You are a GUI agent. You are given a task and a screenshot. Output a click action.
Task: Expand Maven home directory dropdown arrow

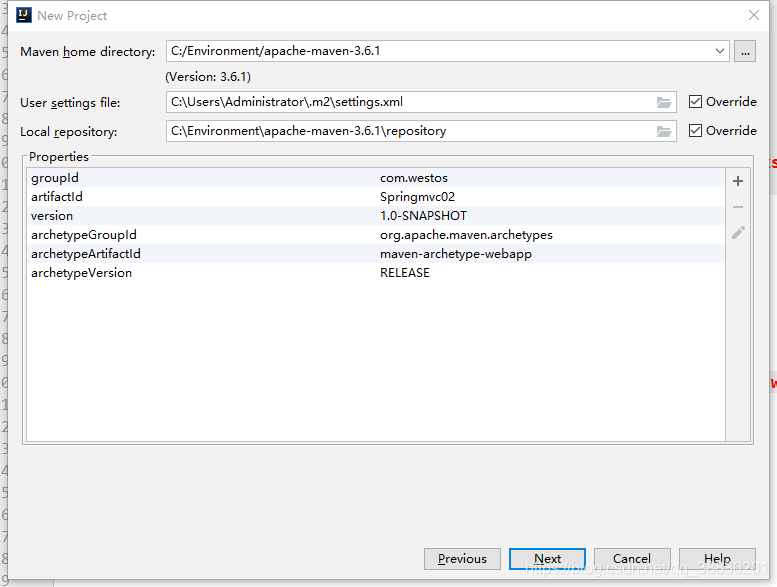(720, 51)
